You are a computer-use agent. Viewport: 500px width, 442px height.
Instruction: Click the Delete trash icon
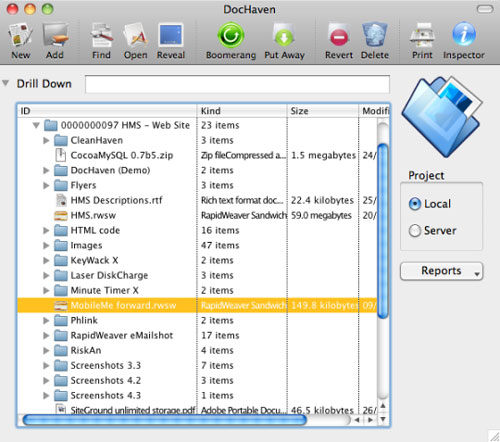click(x=375, y=34)
